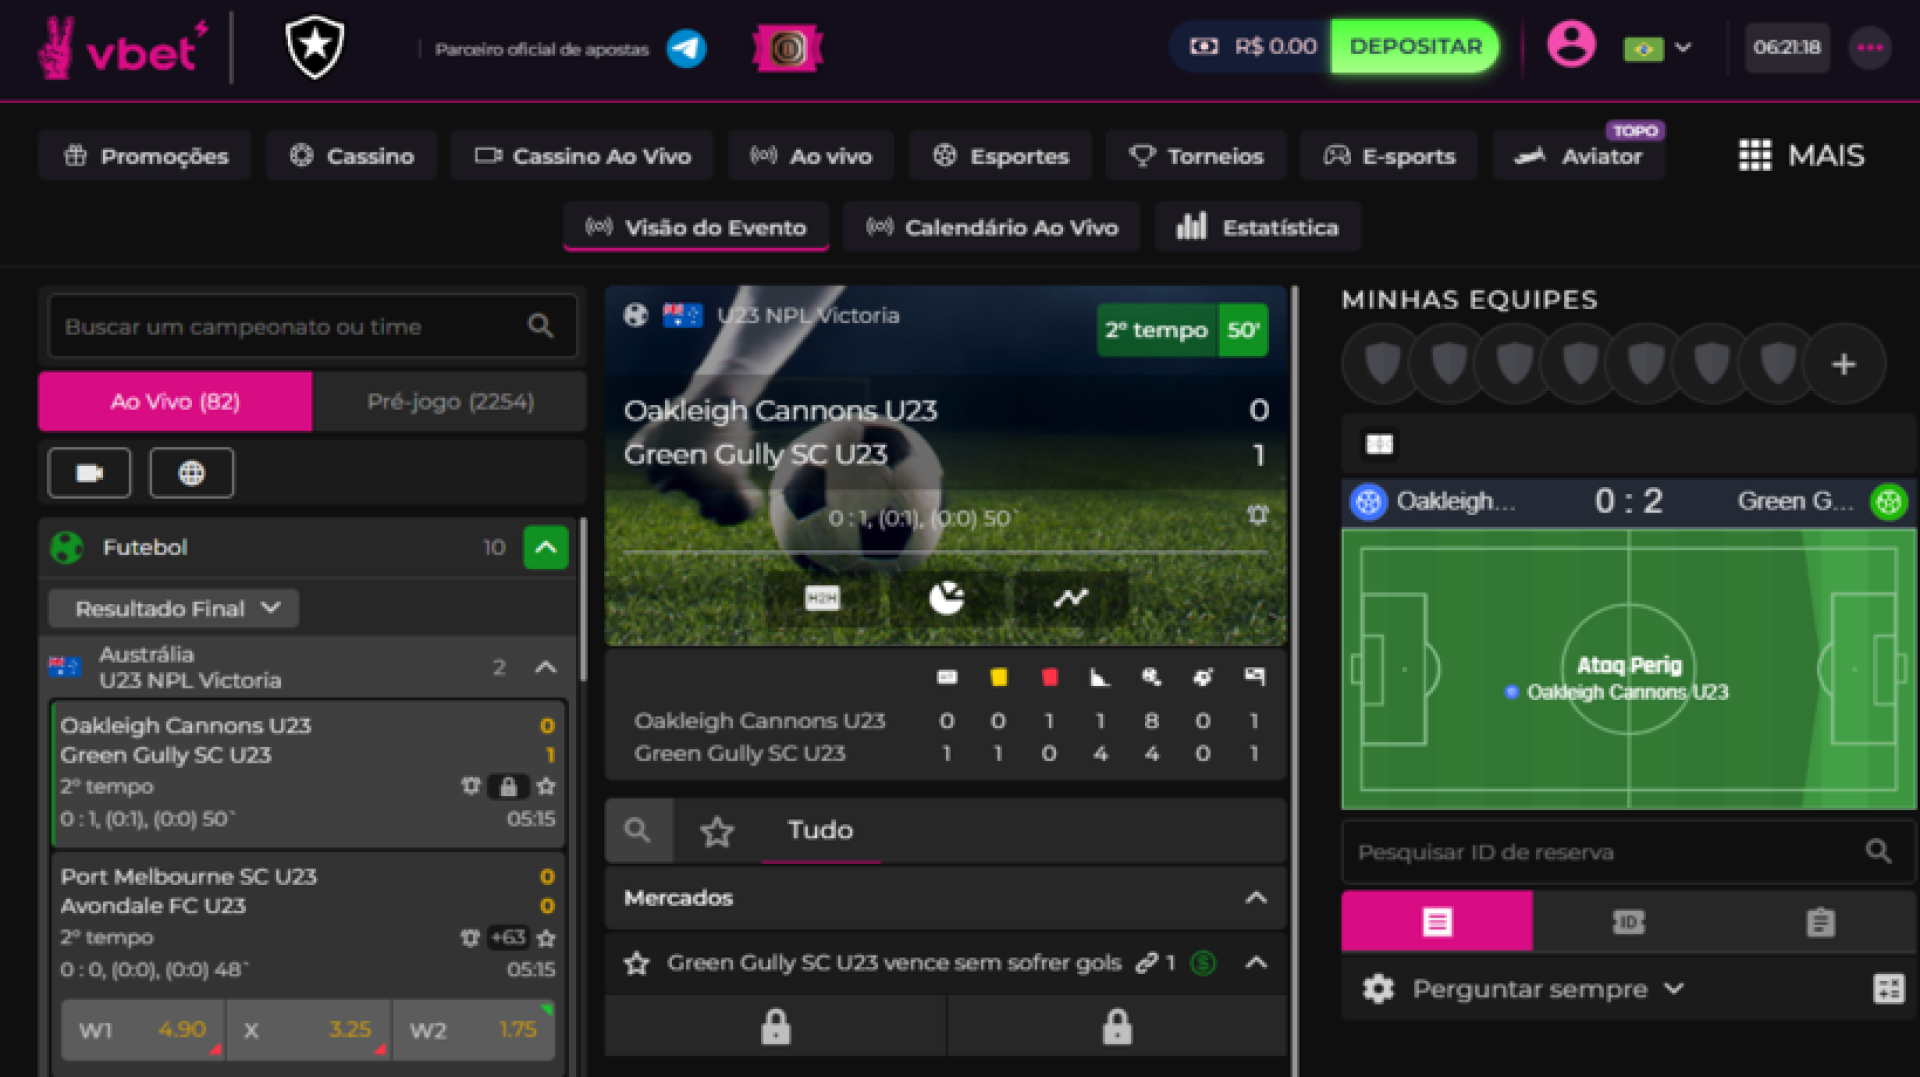
Task: Switch to the Pré-jogo tab
Action: tap(449, 402)
